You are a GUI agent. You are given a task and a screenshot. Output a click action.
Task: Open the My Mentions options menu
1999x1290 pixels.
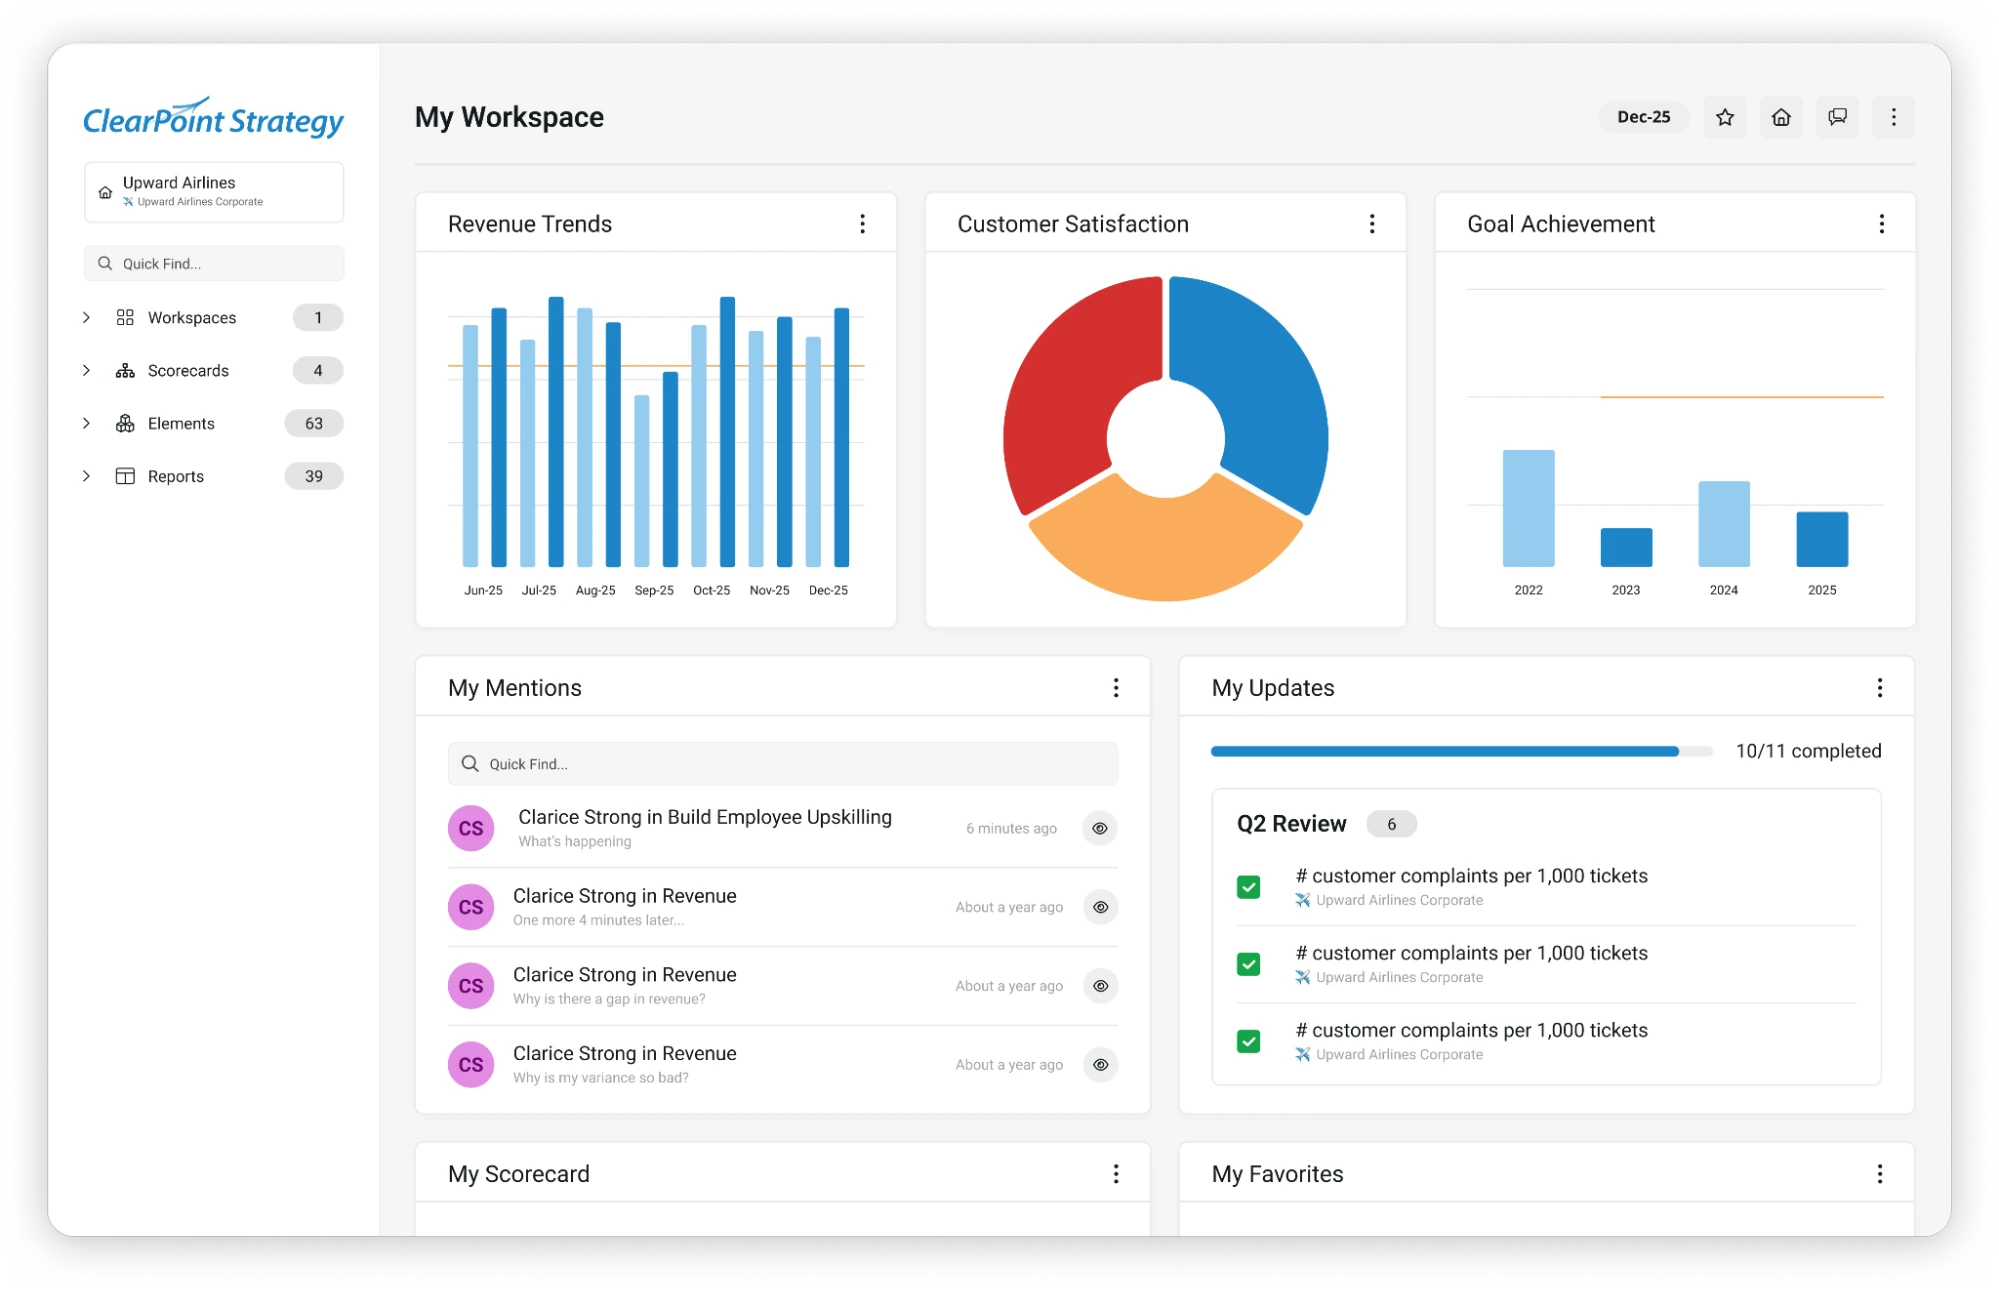click(1116, 688)
